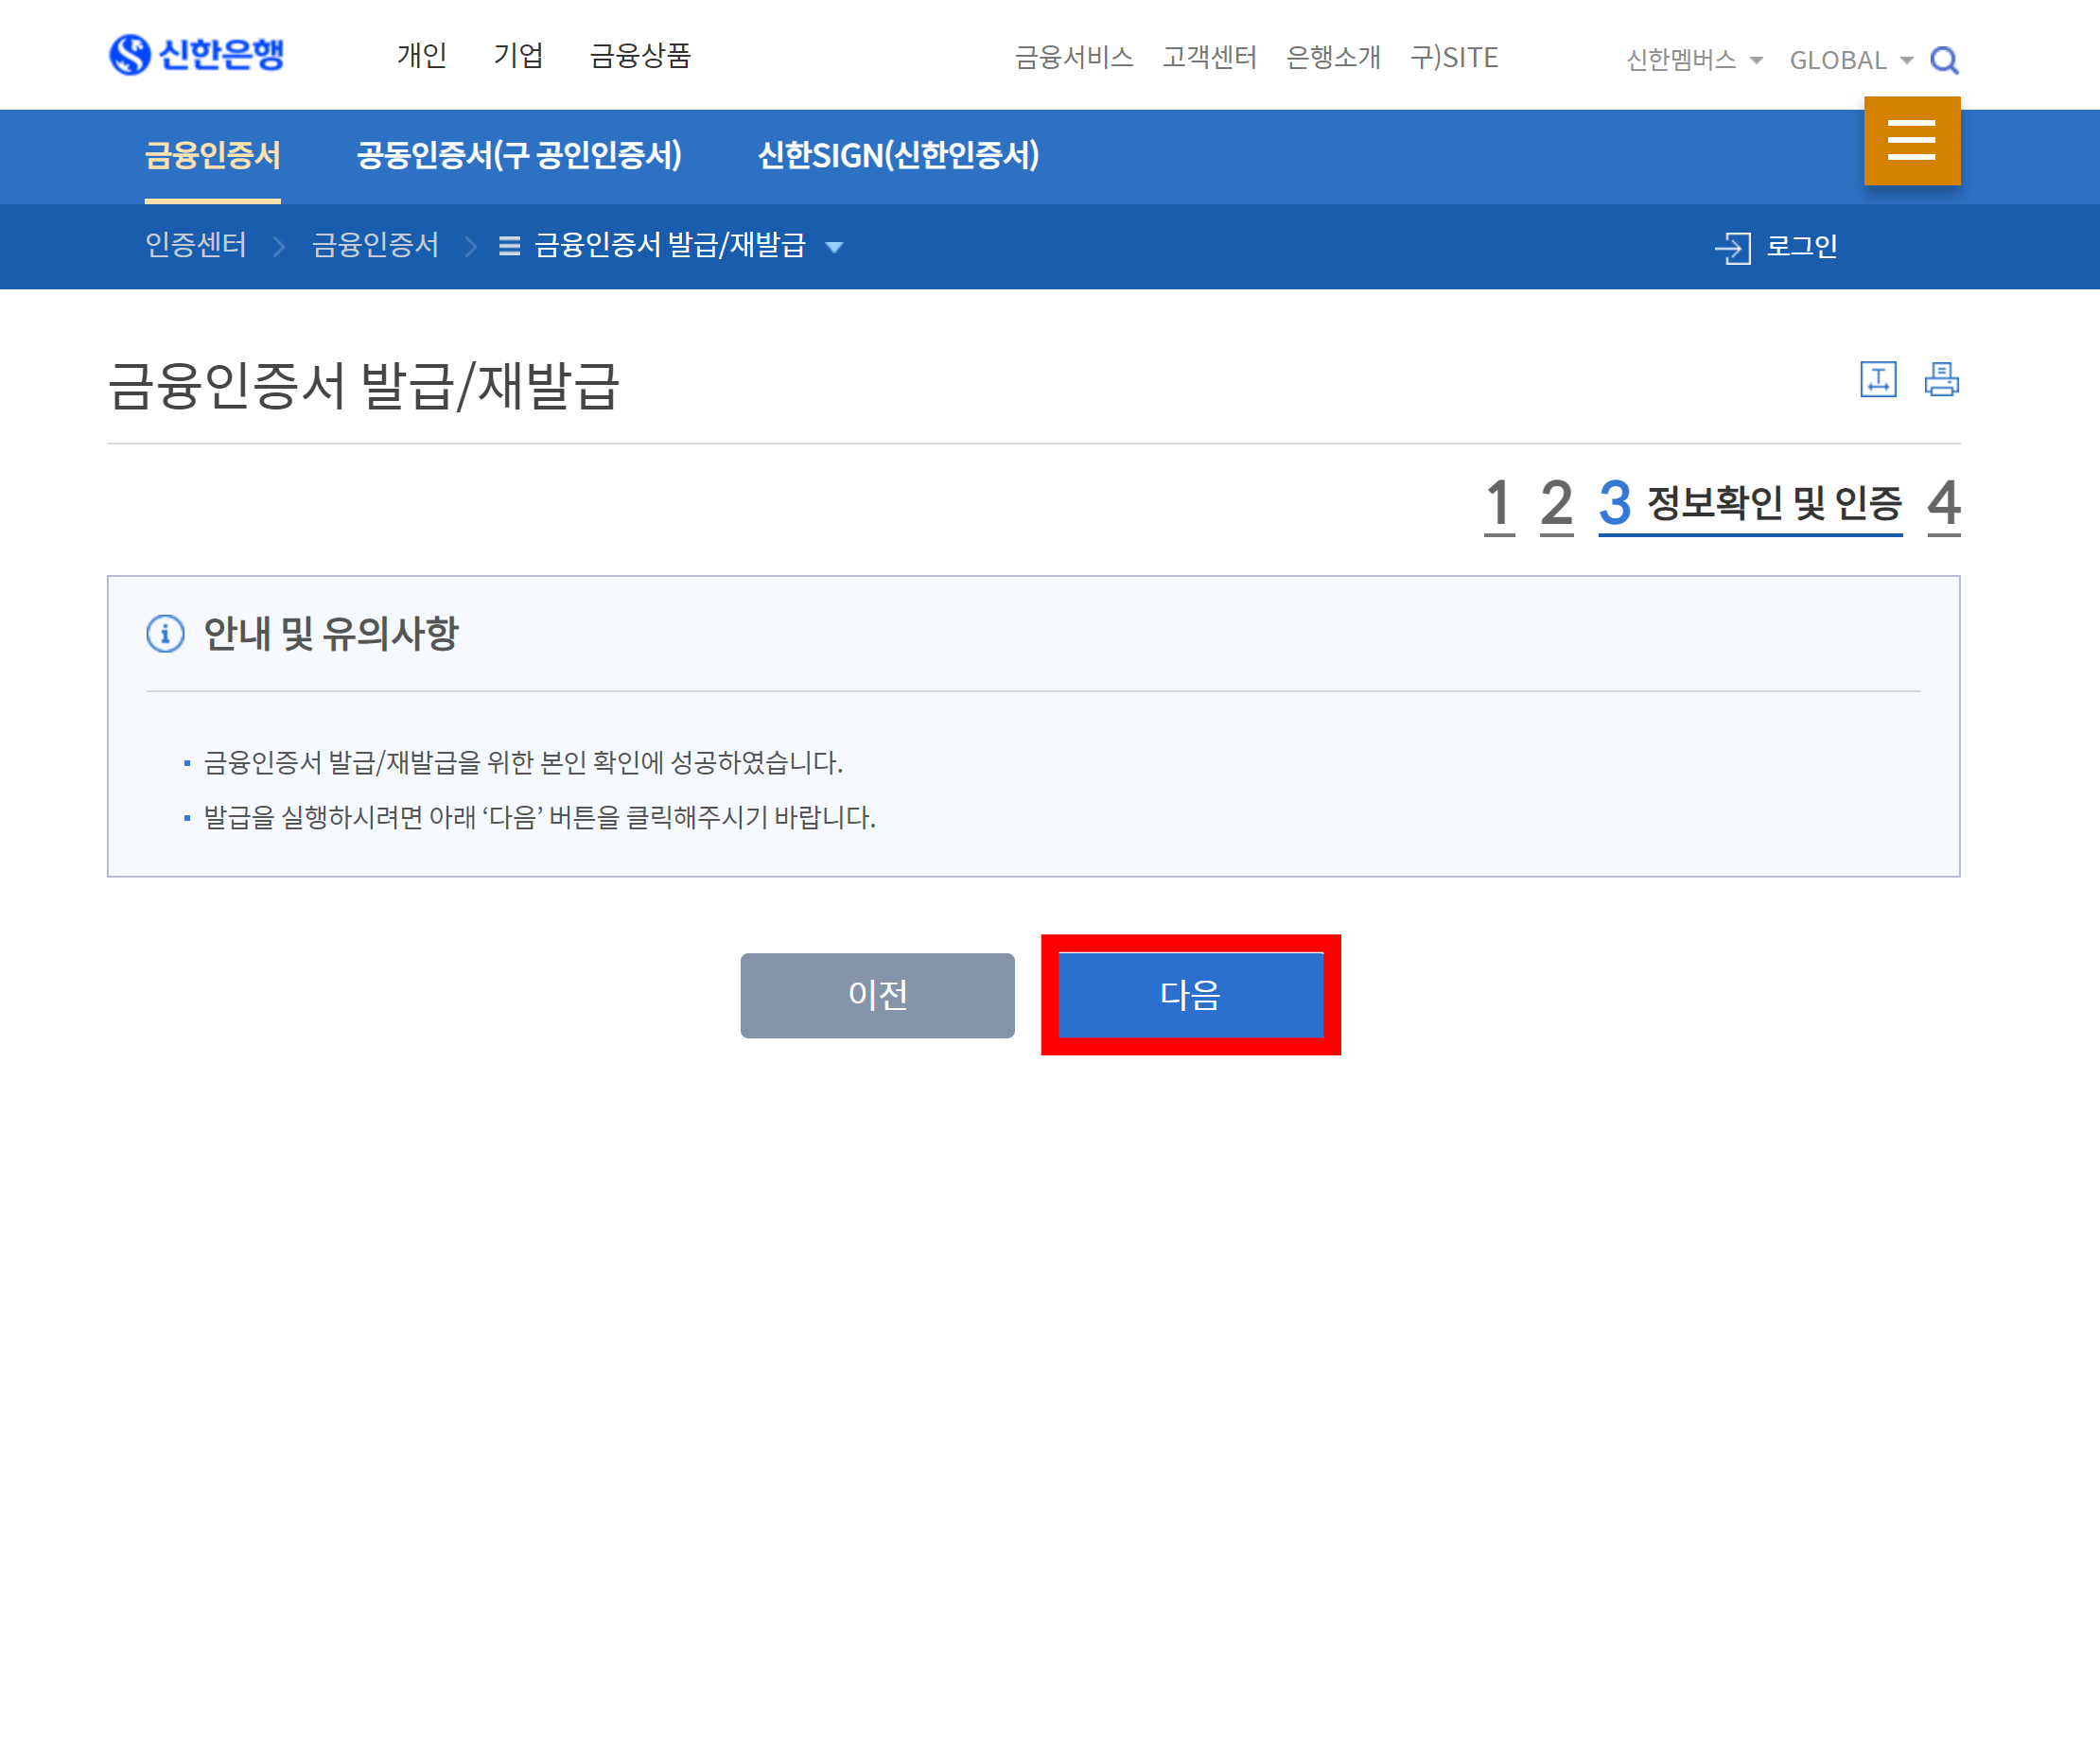Expand the 금융인증서 발급/재발급 breadcrumb dropdown arrow
Viewport: 2100px width, 1759px height.
pyautogui.click(x=834, y=247)
